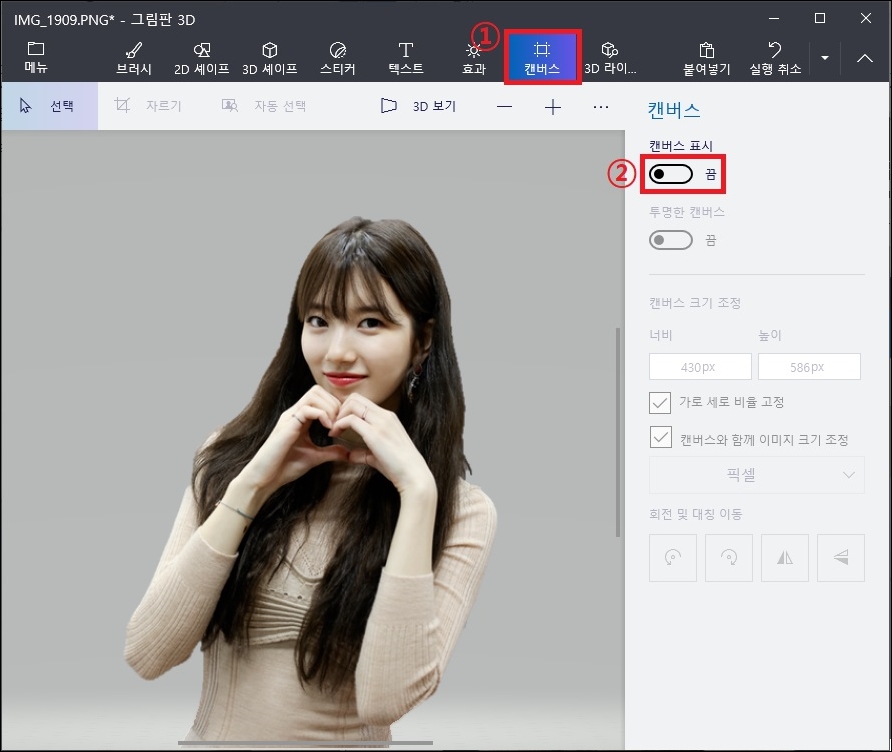Image resolution: width=892 pixels, height=752 pixels.
Task: Collapse the ribbon with the up chevron
Action: [865, 57]
